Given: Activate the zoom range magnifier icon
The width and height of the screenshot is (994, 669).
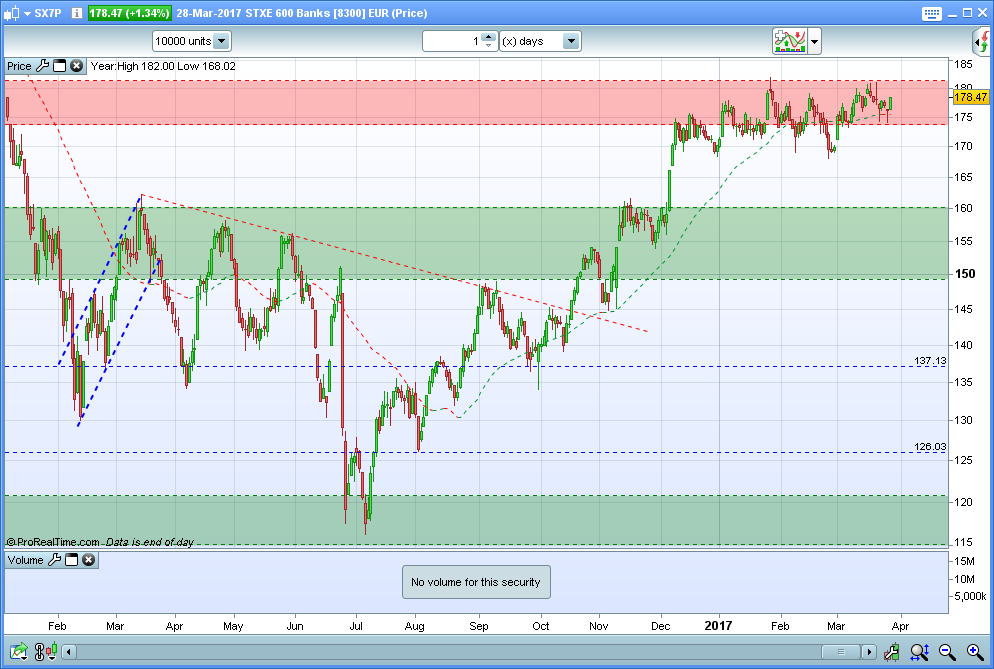Looking at the screenshot, I should (x=919, y=651).
